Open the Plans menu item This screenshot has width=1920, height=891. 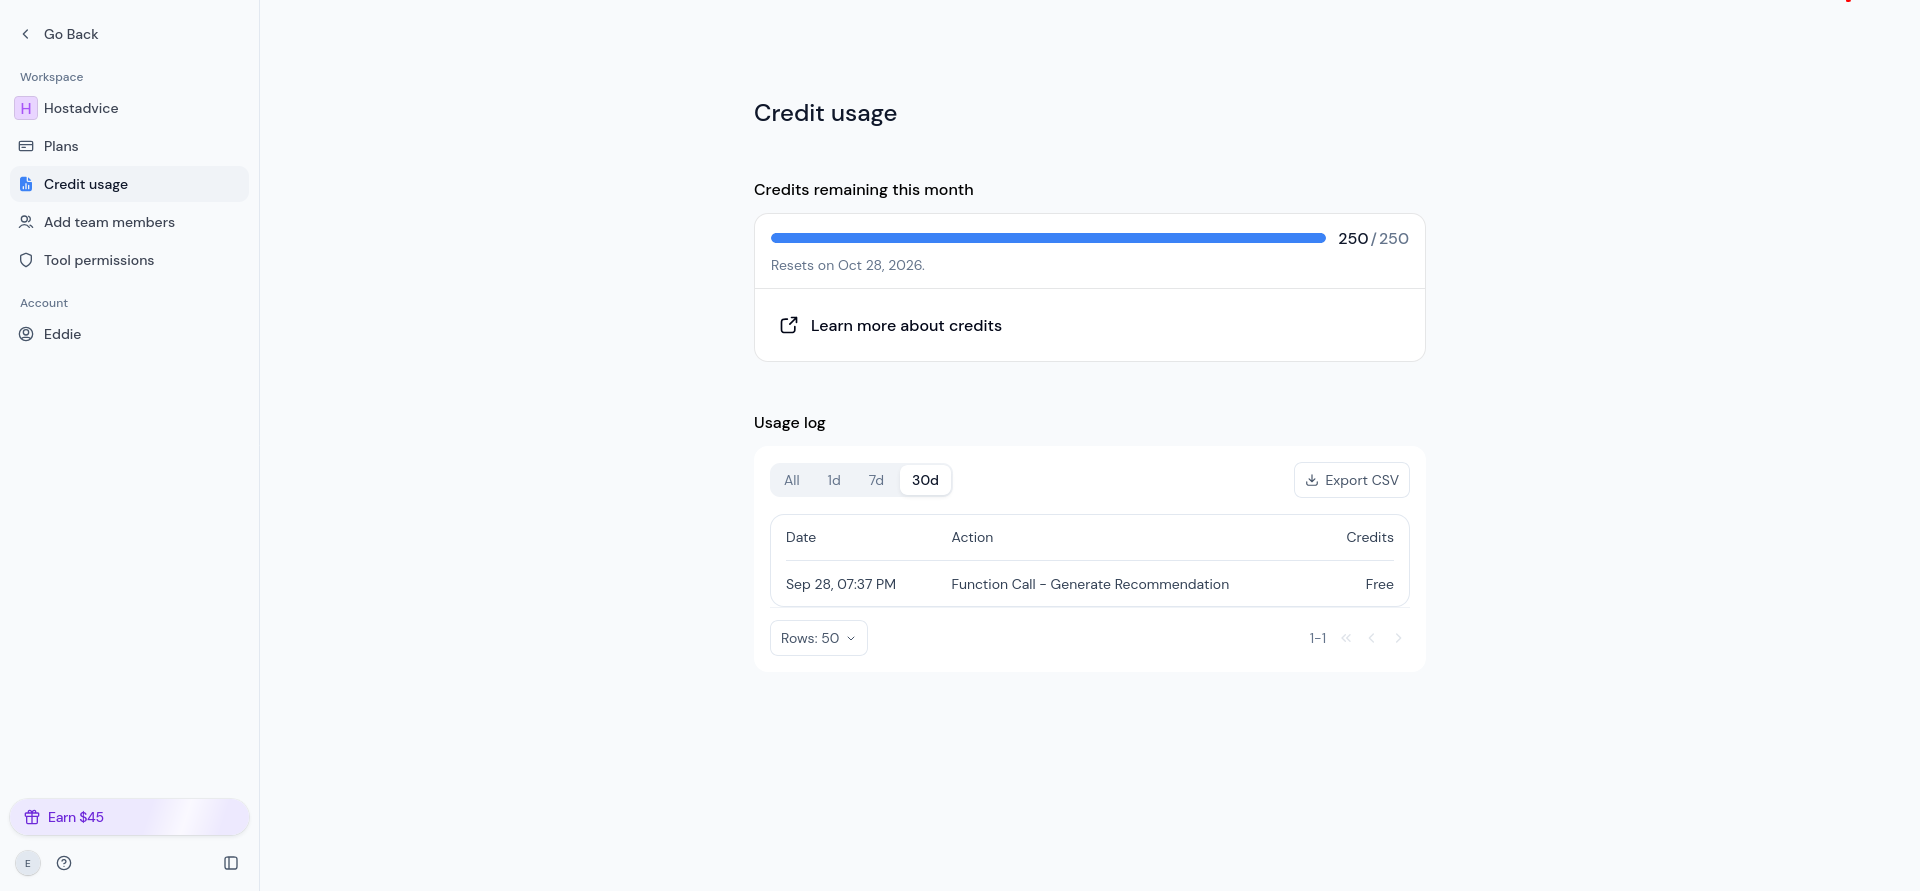pos(130,146)
